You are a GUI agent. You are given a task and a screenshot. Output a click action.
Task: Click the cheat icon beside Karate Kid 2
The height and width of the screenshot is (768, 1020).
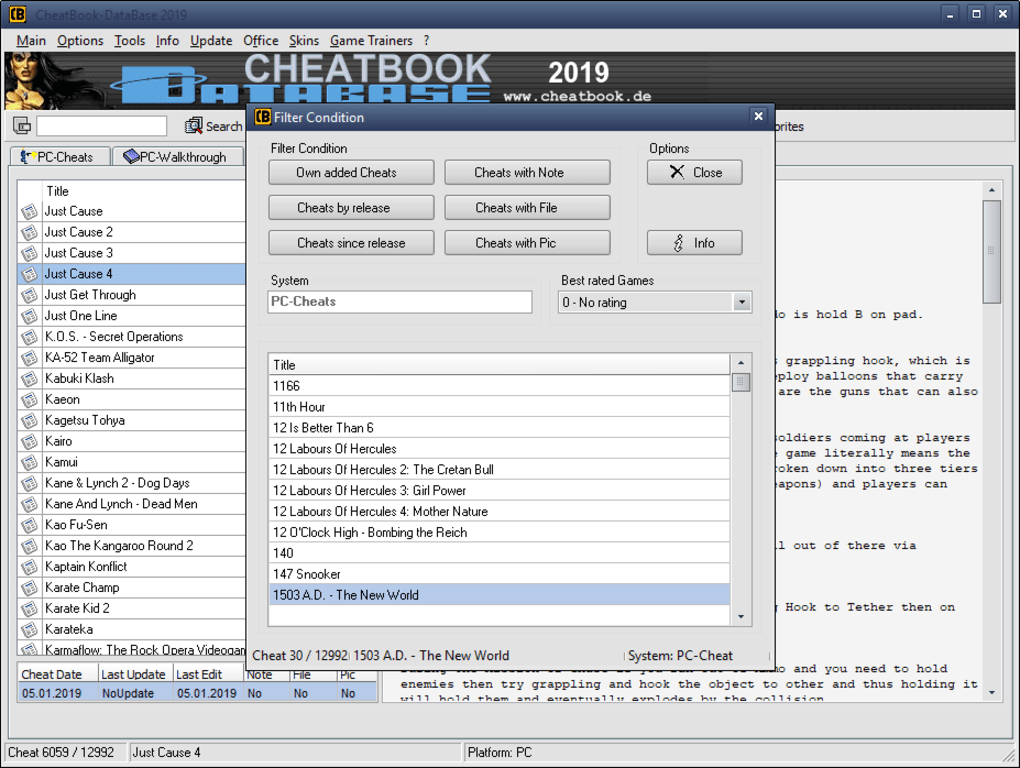pyautogui.click(x=29, y=609)
